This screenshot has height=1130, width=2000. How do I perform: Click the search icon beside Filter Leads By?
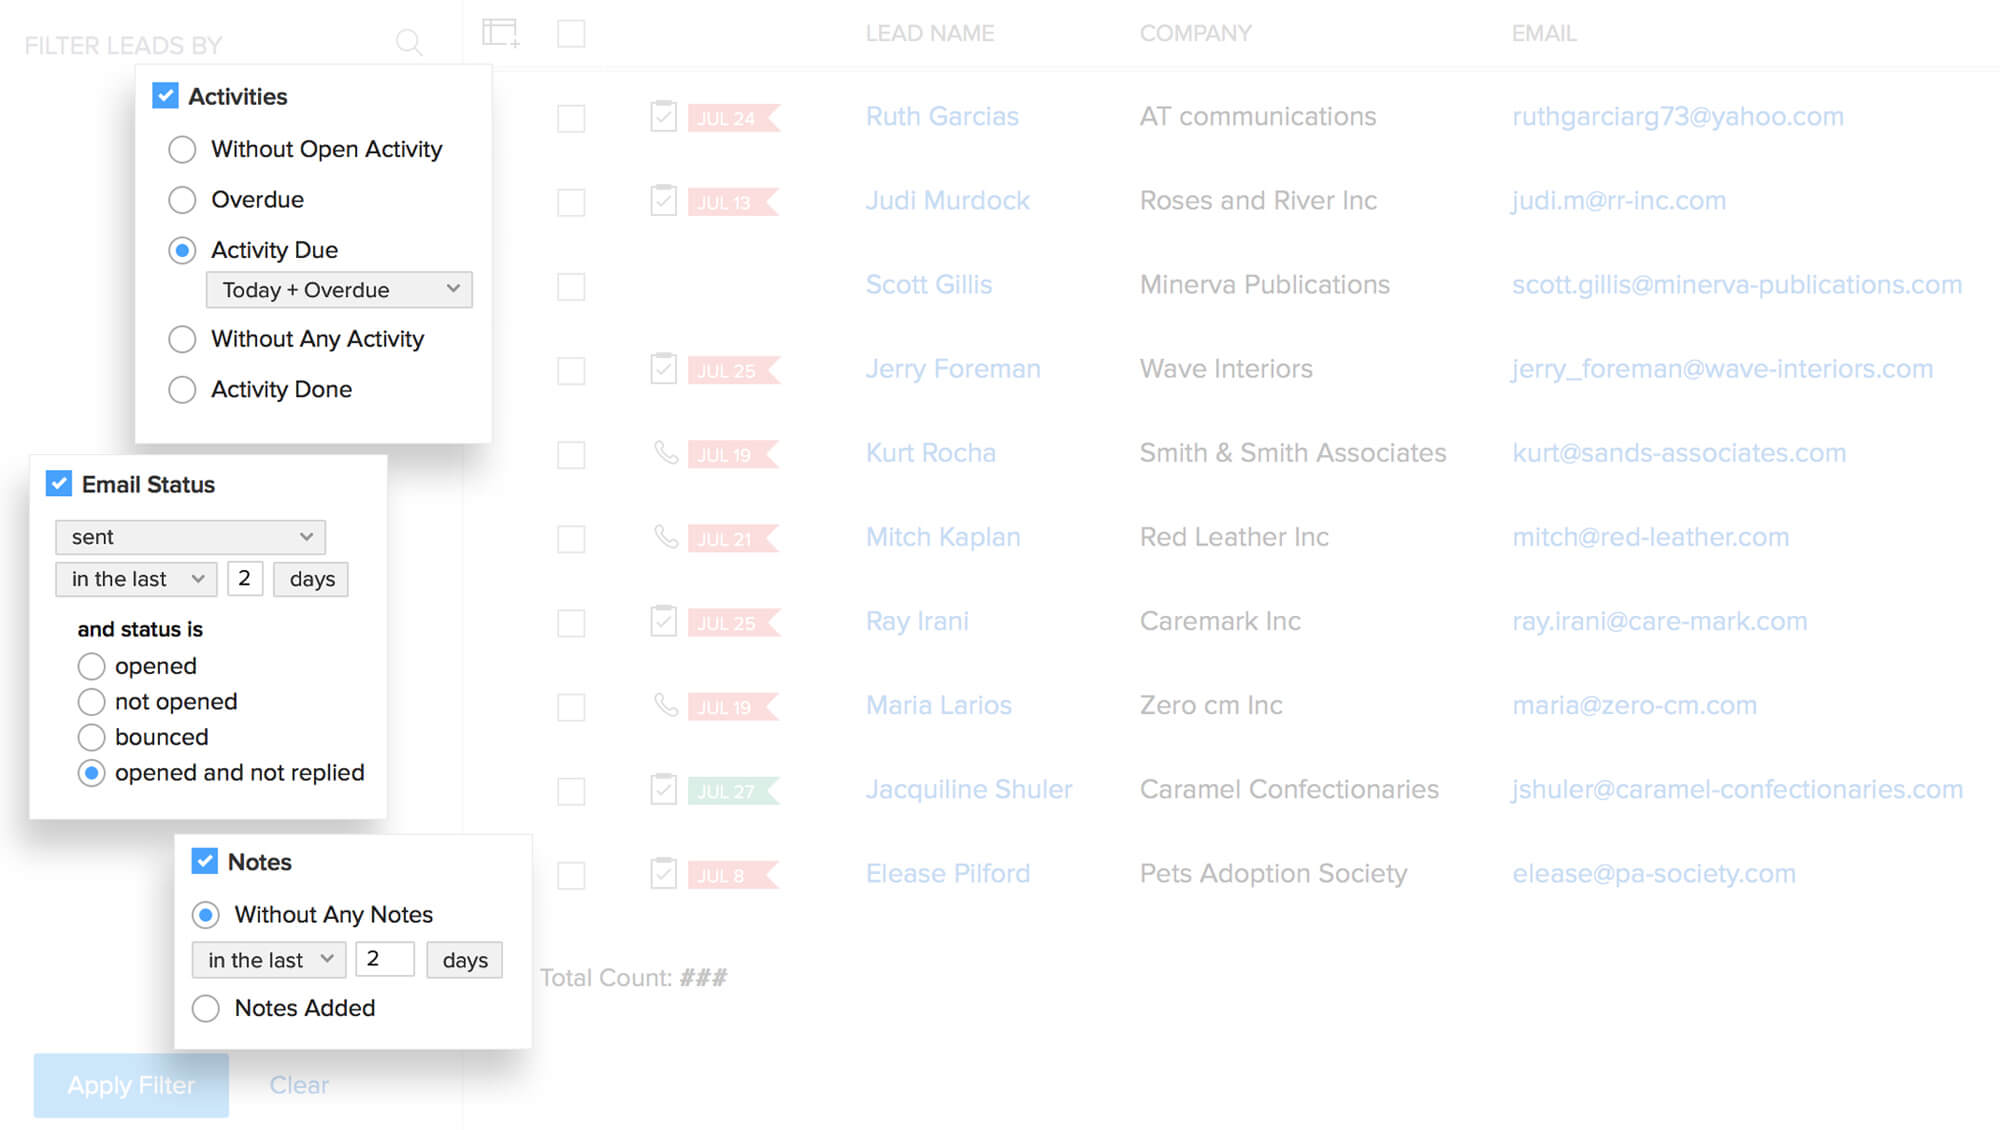408,42
